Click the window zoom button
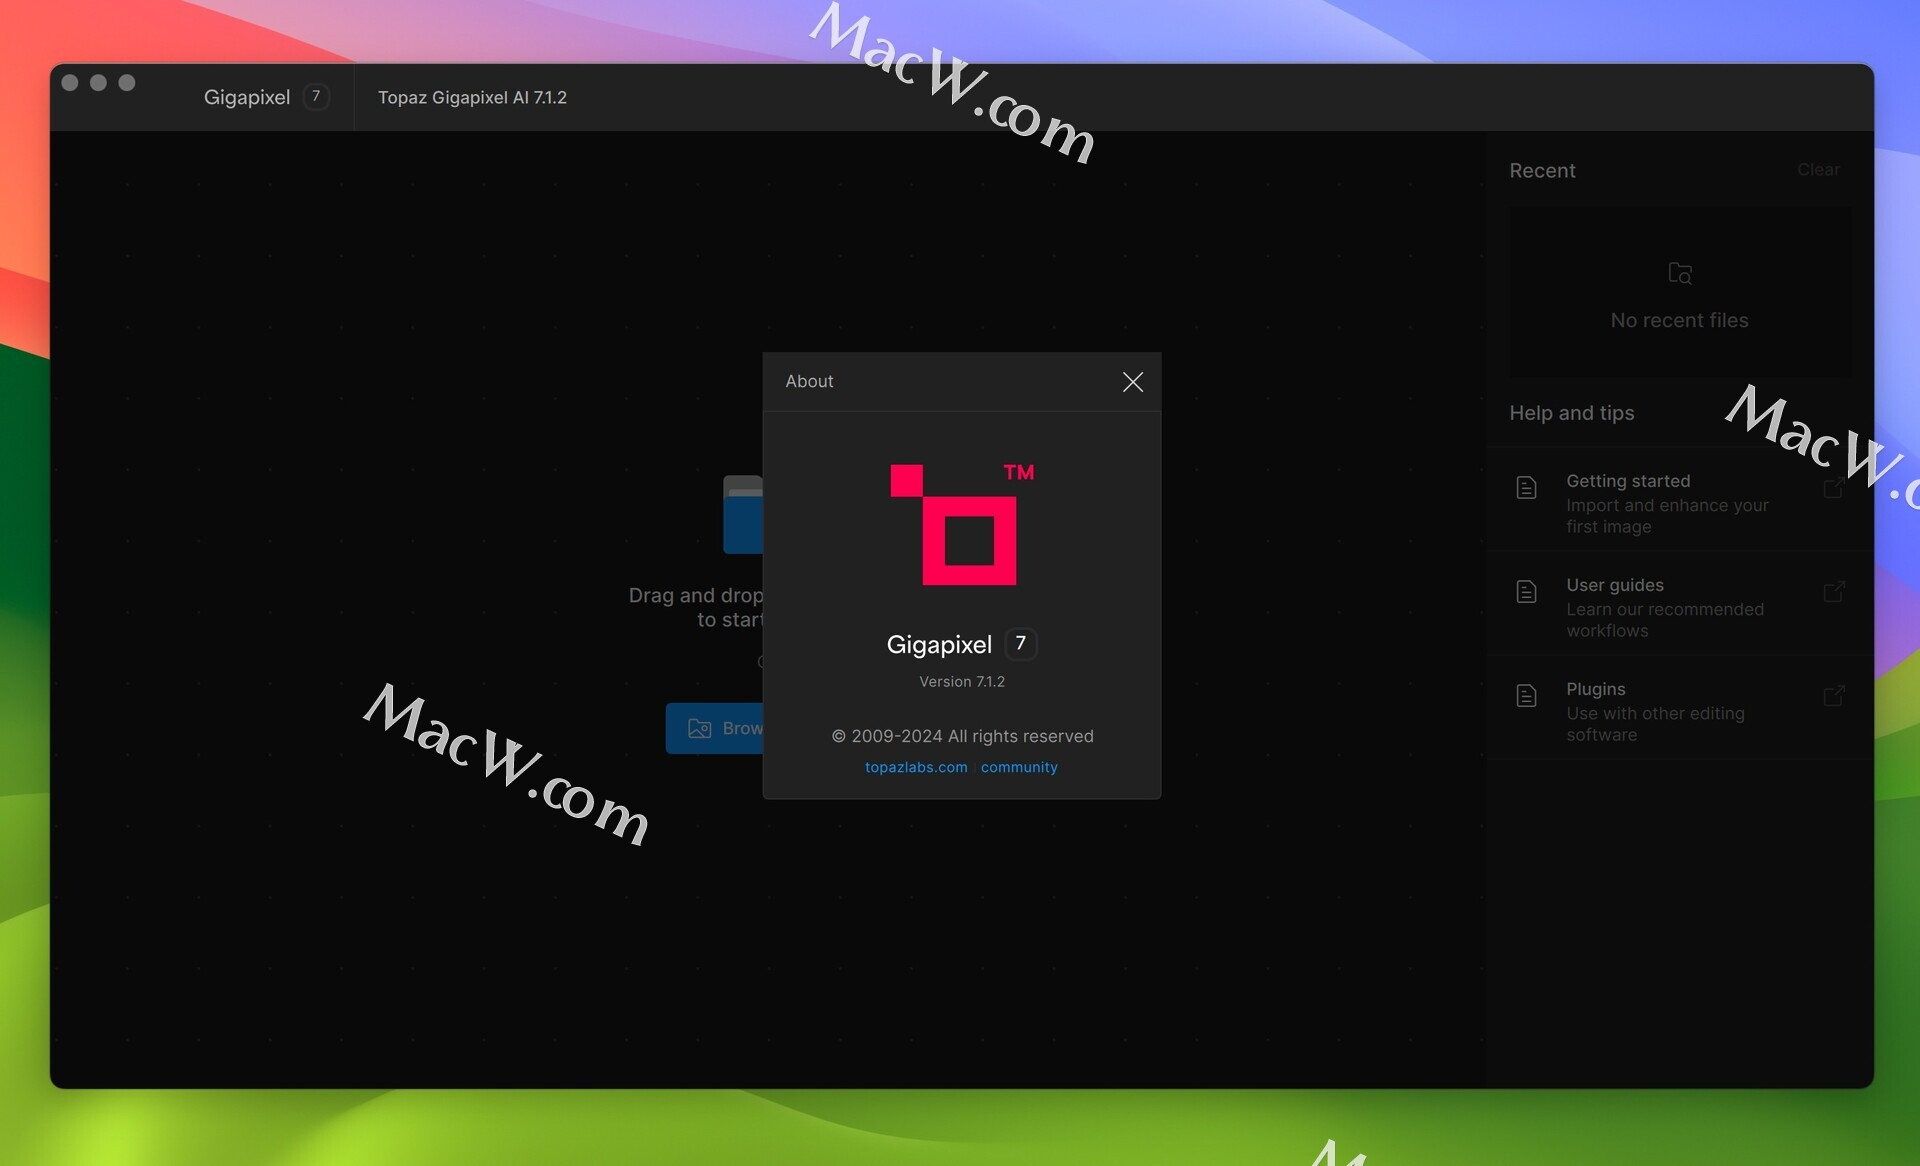This screenshot has width=1920, height=1166. pos(127,83)
